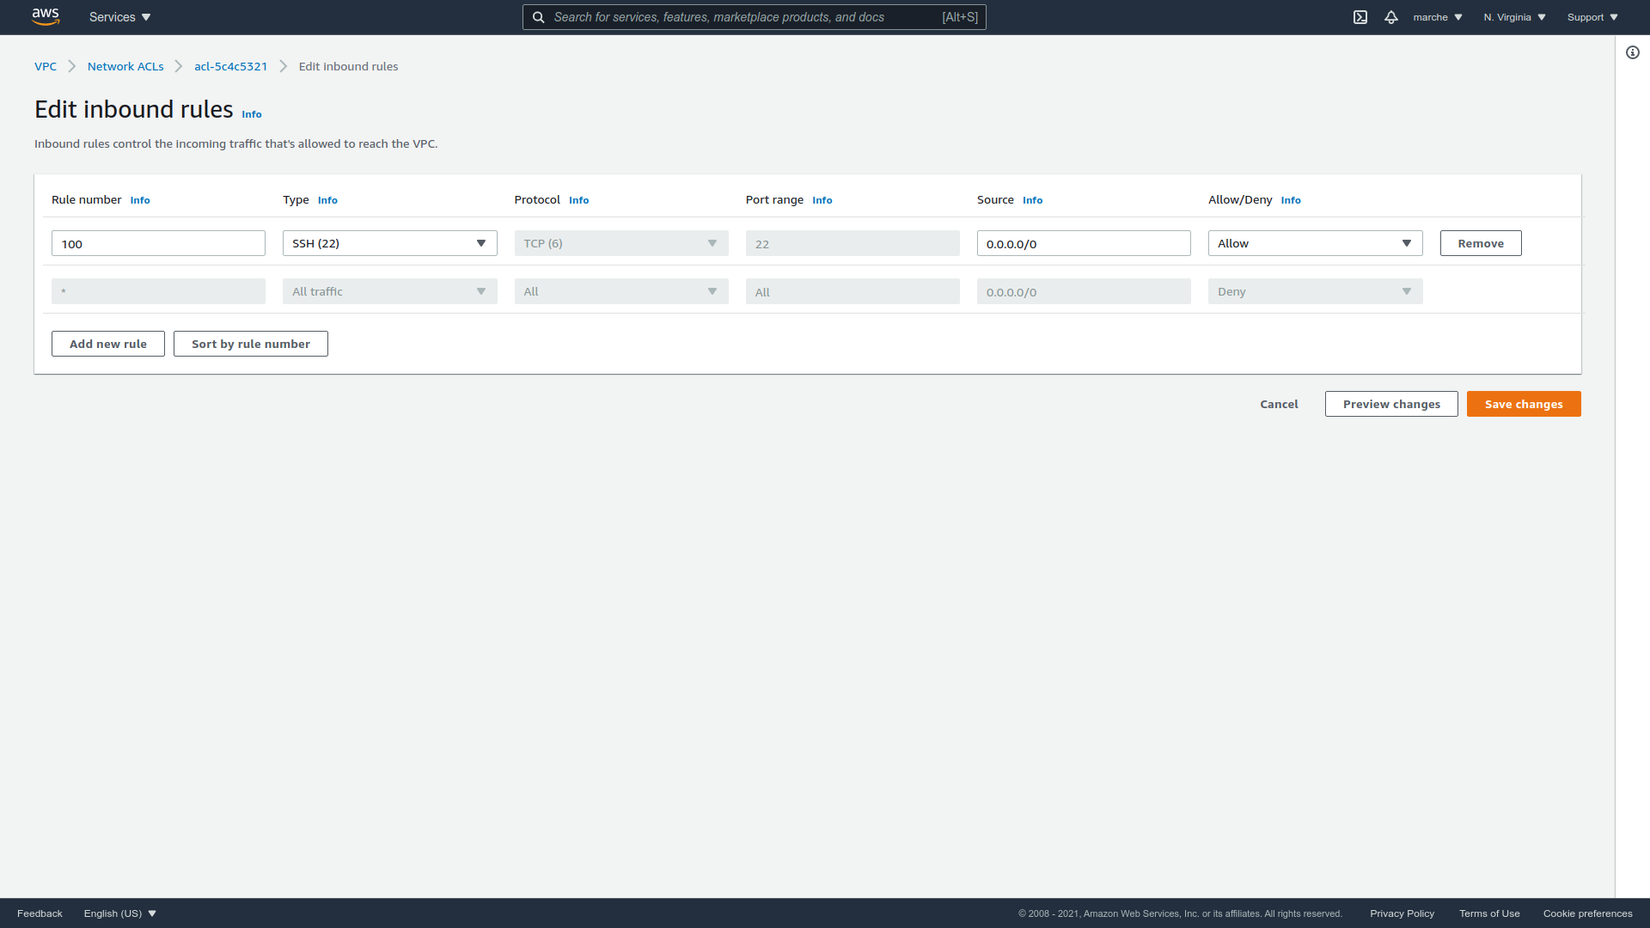Screen dimensions: 1650x928
Task: Click Sort by rule number button
Action: point(251,344)
